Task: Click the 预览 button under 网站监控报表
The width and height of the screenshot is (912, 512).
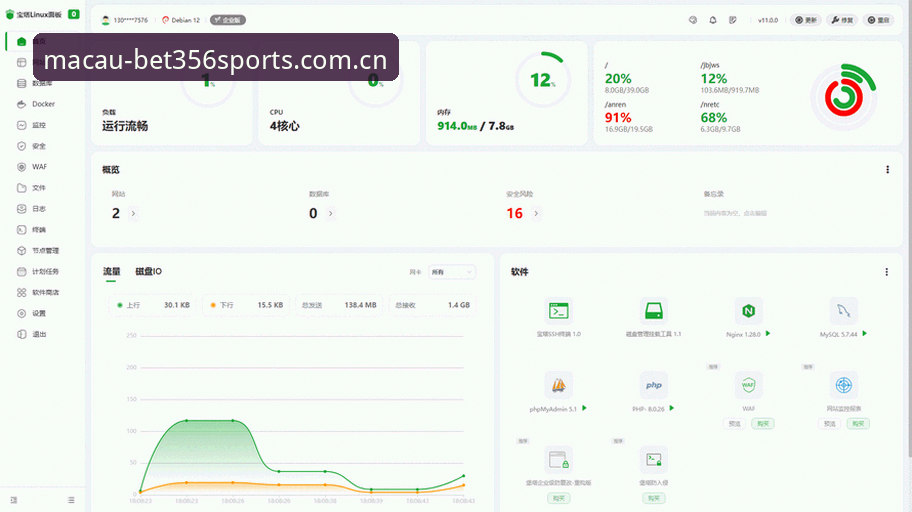Action: click(x=829, y=424)
